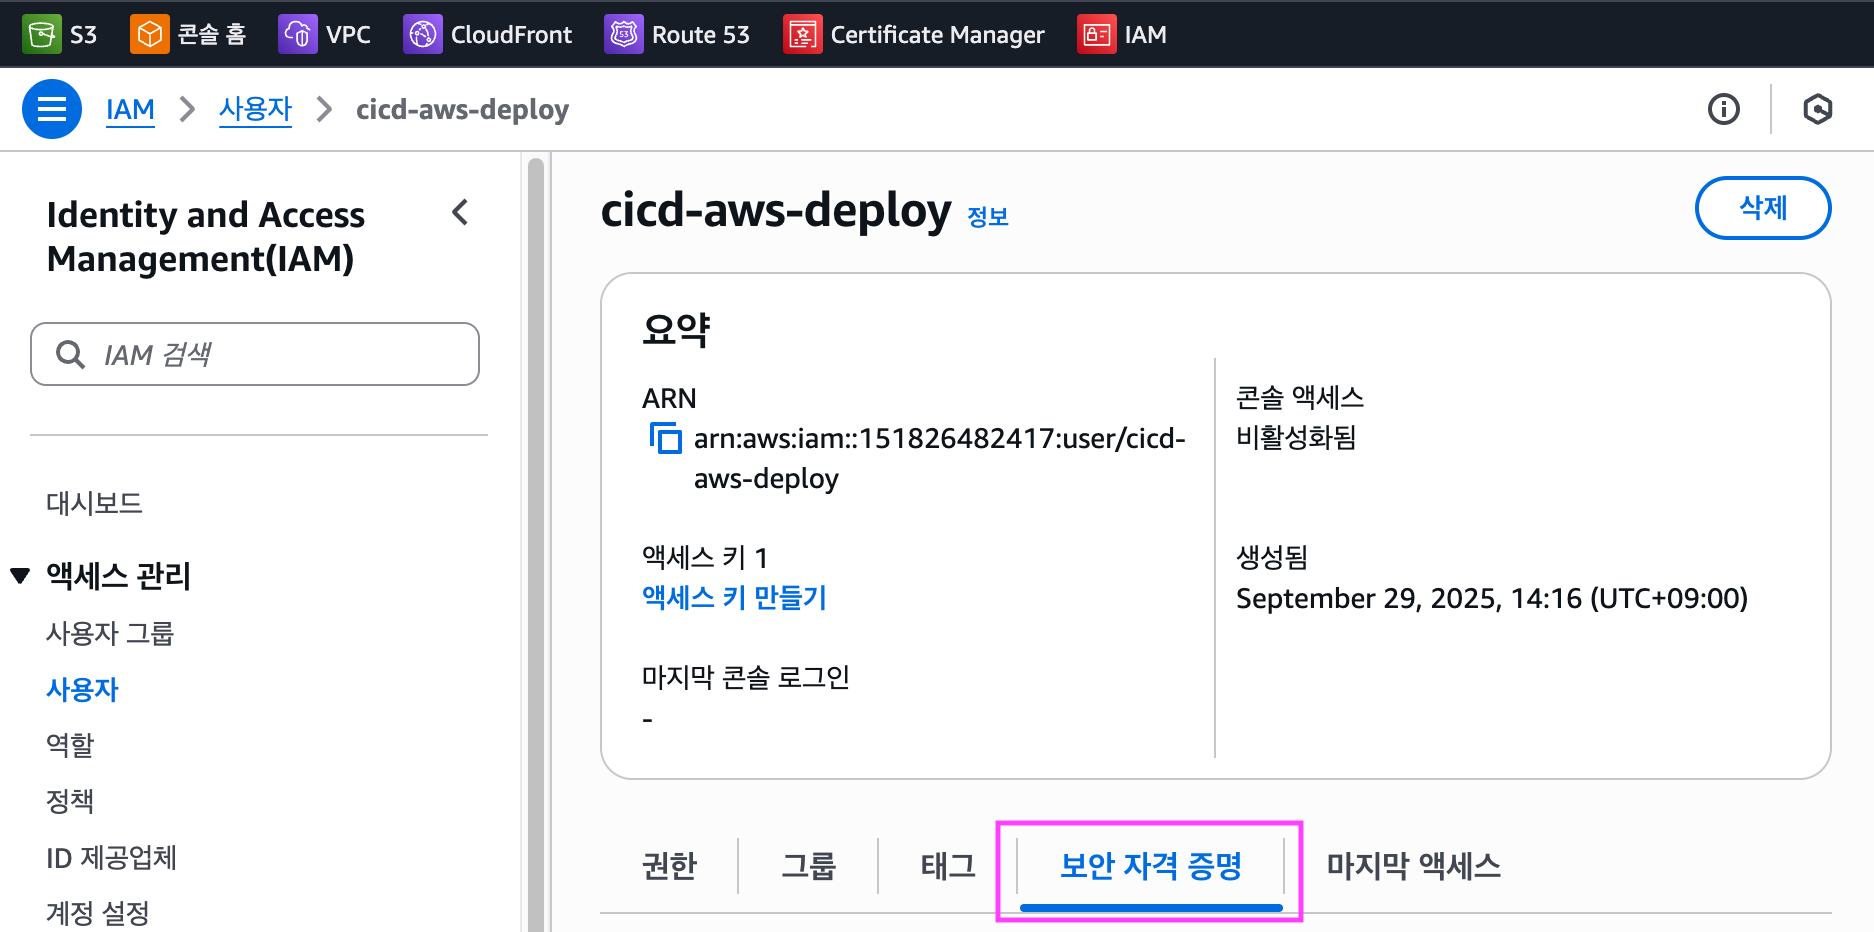Open 역할 in the side navigation

pos(70,745)
